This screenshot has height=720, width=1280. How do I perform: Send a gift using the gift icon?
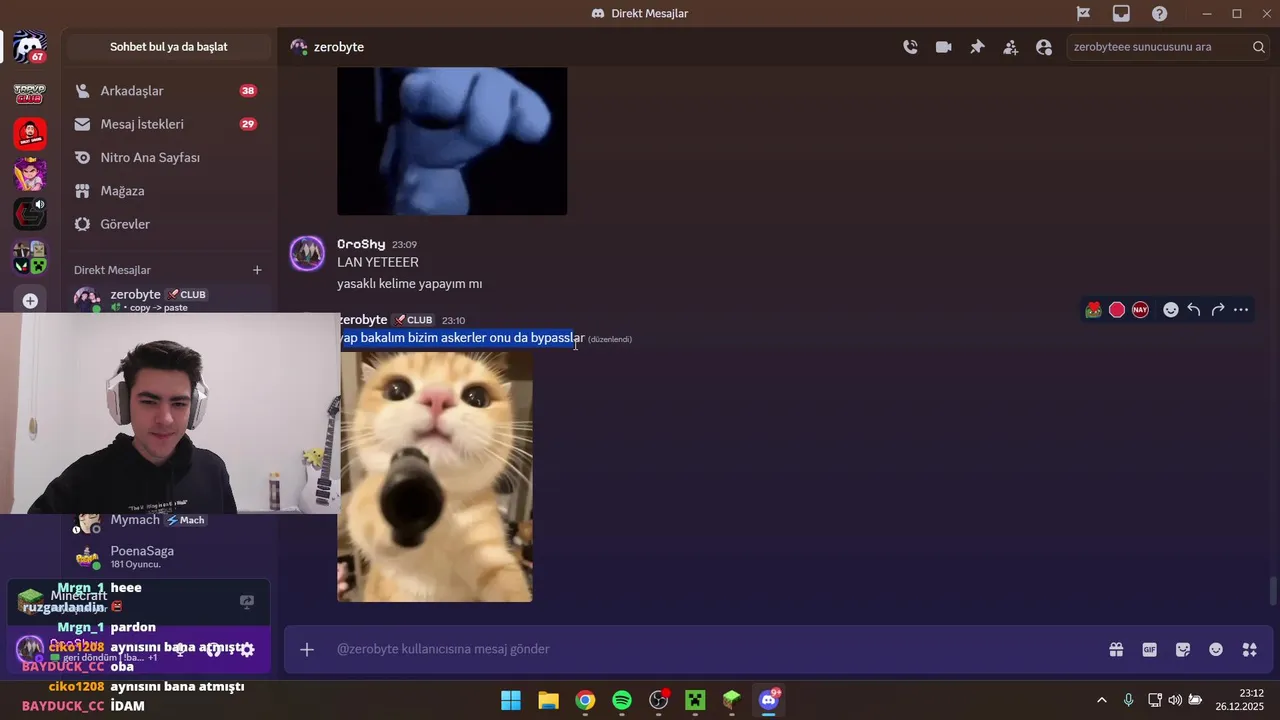(x=1116, y=649)
